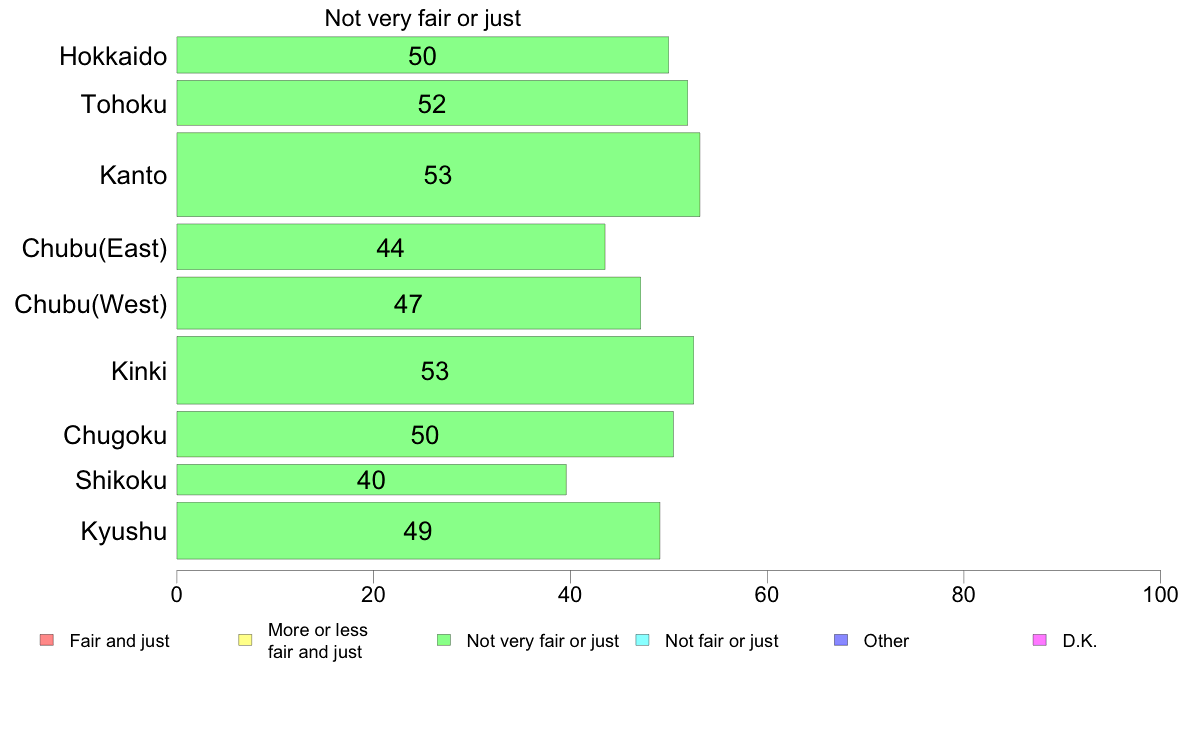The height and width of the screenshot is (736, 1188).
Task: Click the 100 tick on the x-axis
Action: coord(1160,594)
